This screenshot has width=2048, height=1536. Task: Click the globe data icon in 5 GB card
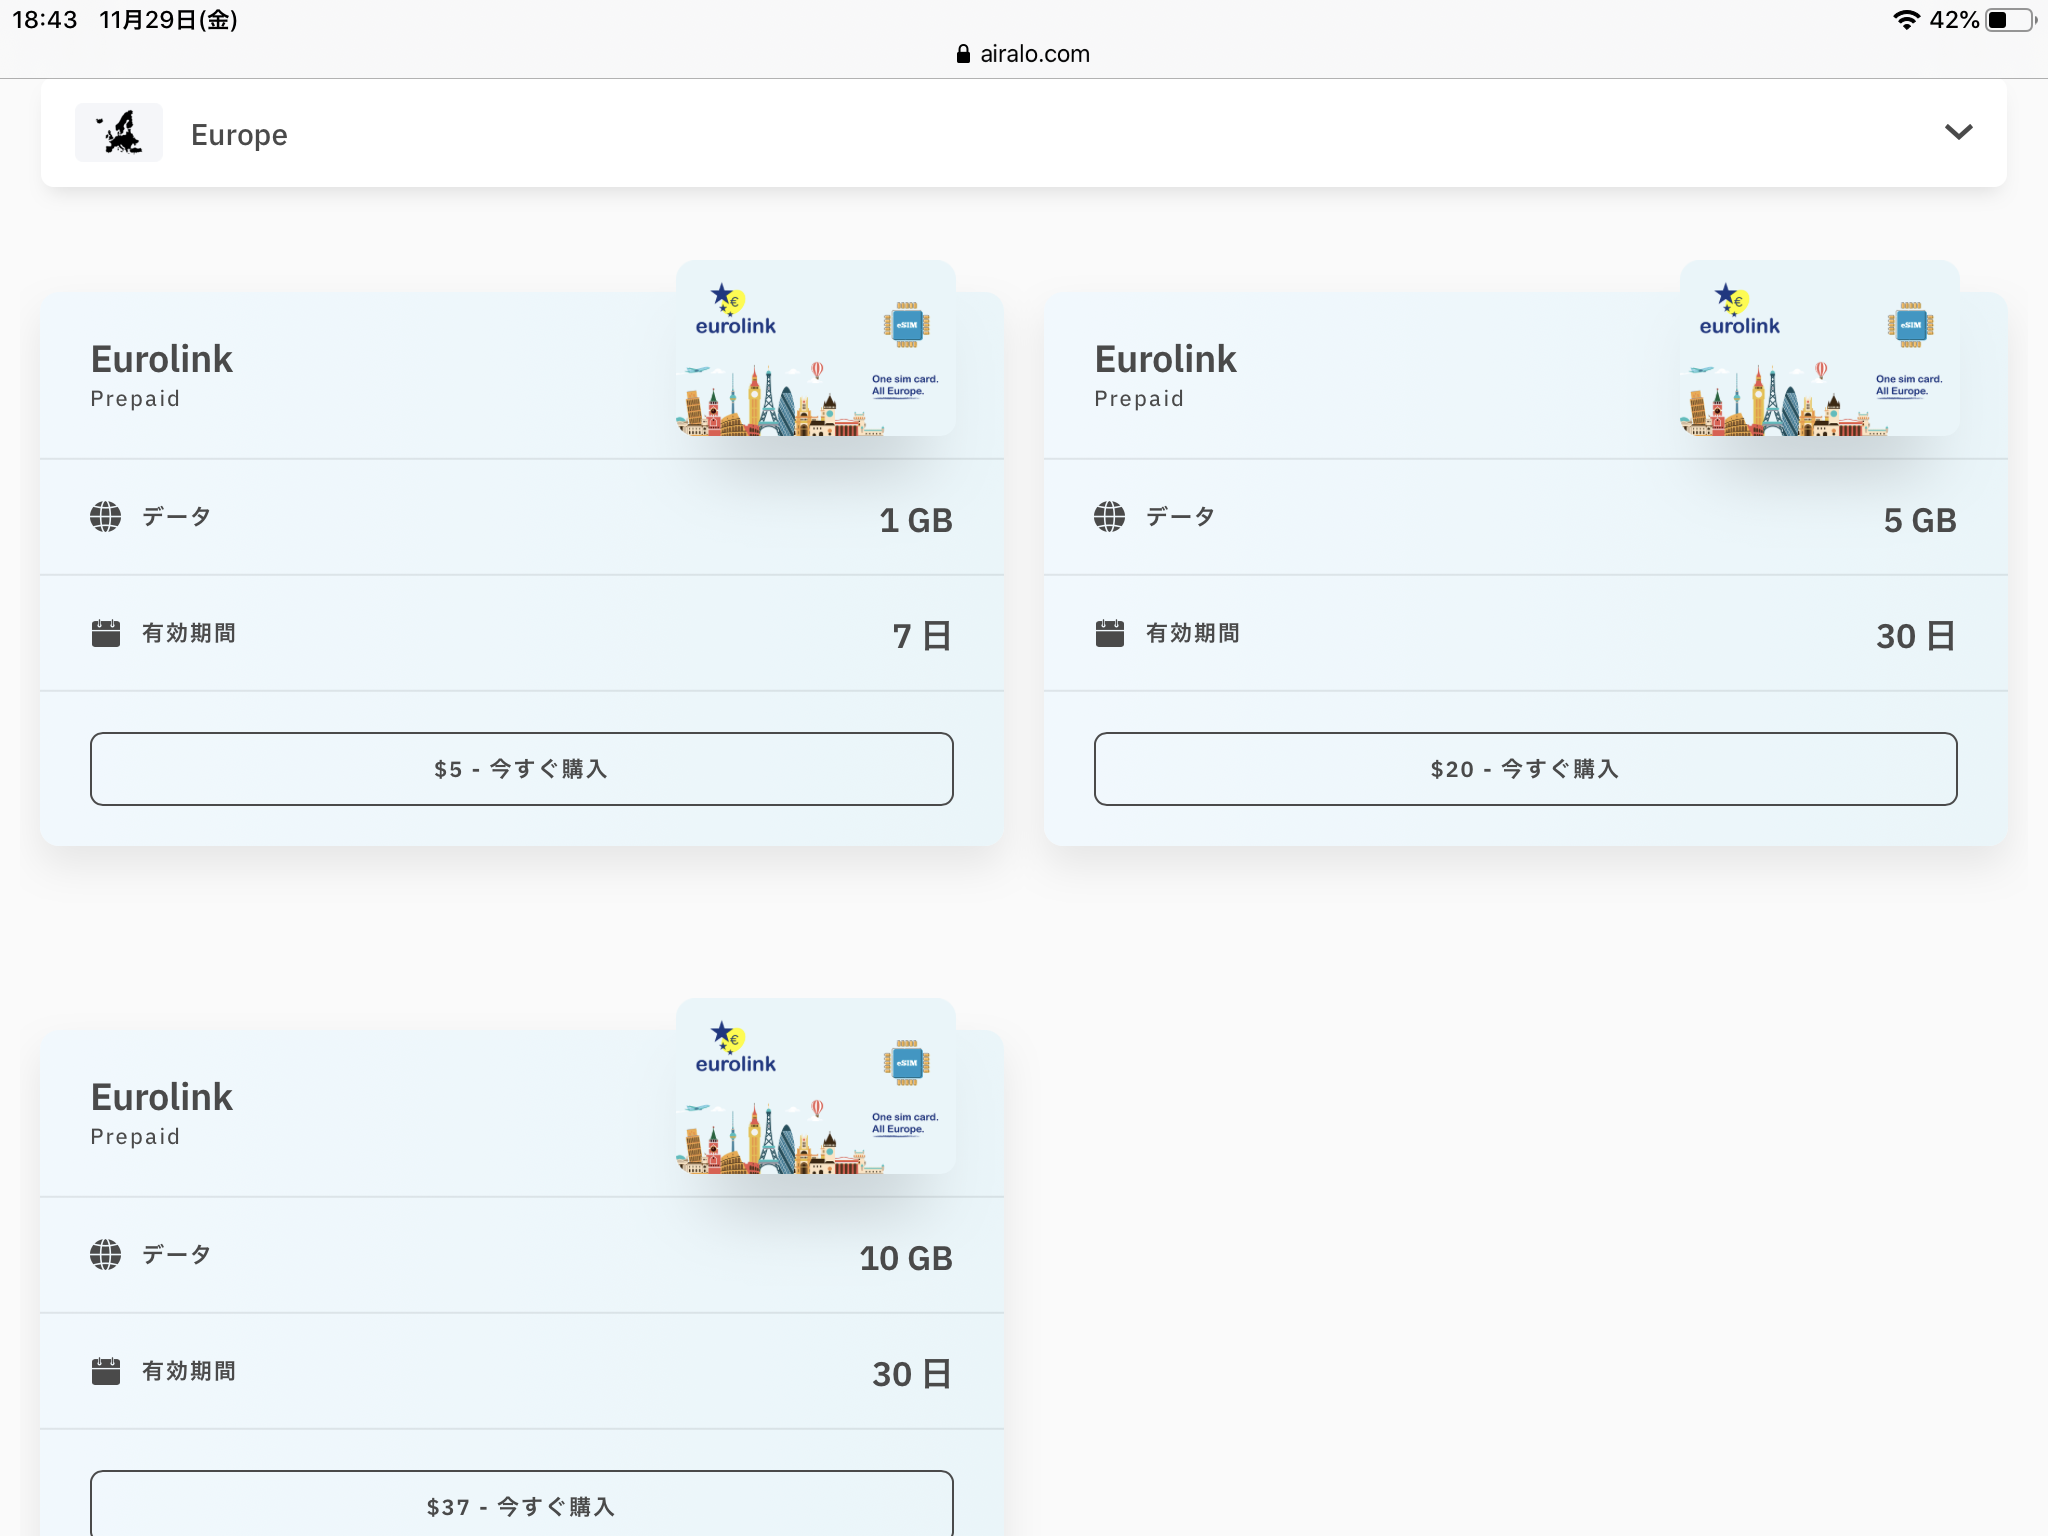click(1109, 517)
